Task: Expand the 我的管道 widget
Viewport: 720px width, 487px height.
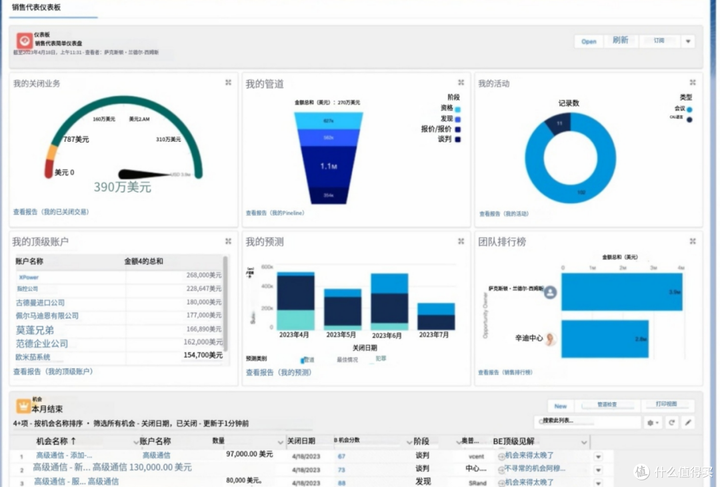Action: (x=461, y=83)
